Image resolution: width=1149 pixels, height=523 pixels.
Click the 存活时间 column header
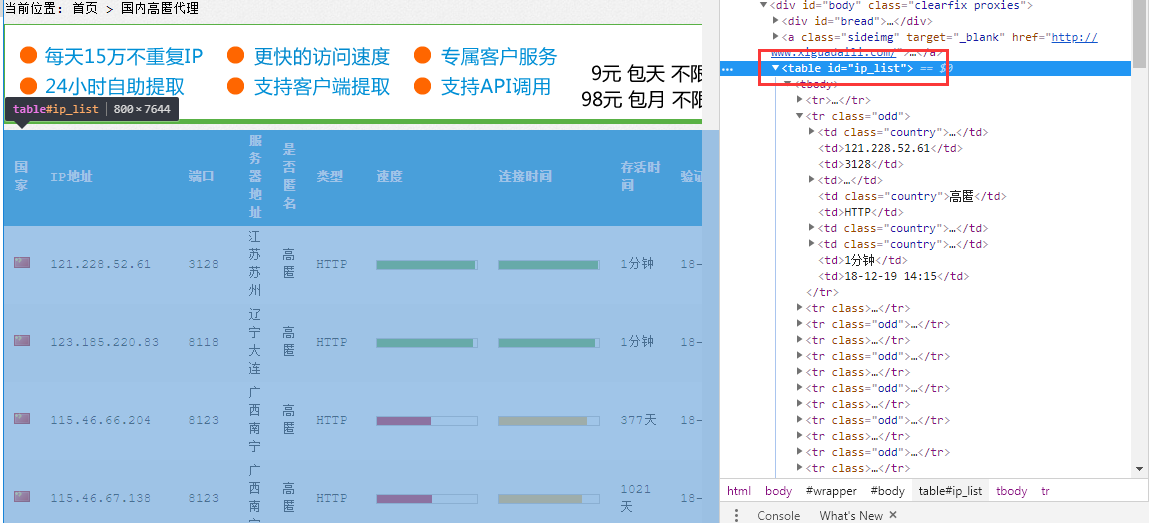[x=640, y=177]
